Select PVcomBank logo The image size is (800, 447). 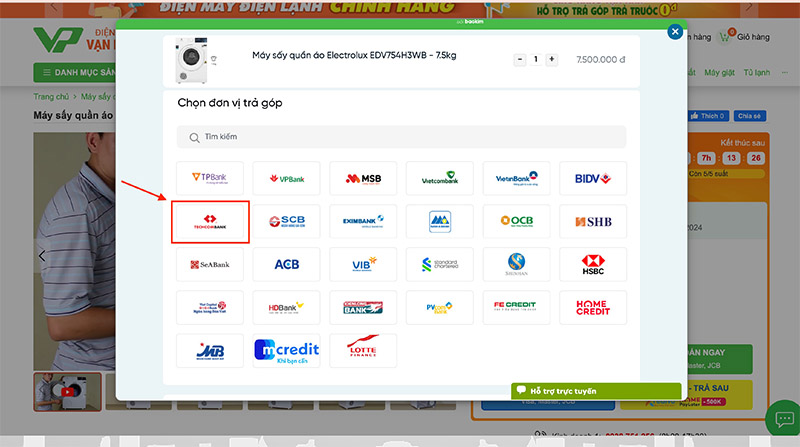440,308
